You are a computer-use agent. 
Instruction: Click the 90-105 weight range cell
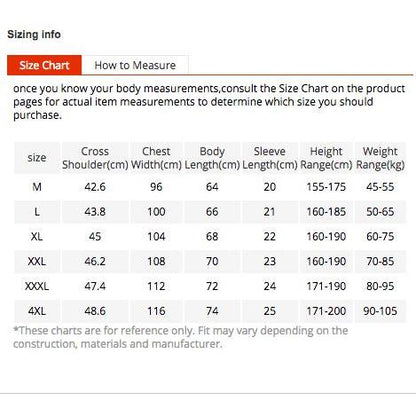380,311
